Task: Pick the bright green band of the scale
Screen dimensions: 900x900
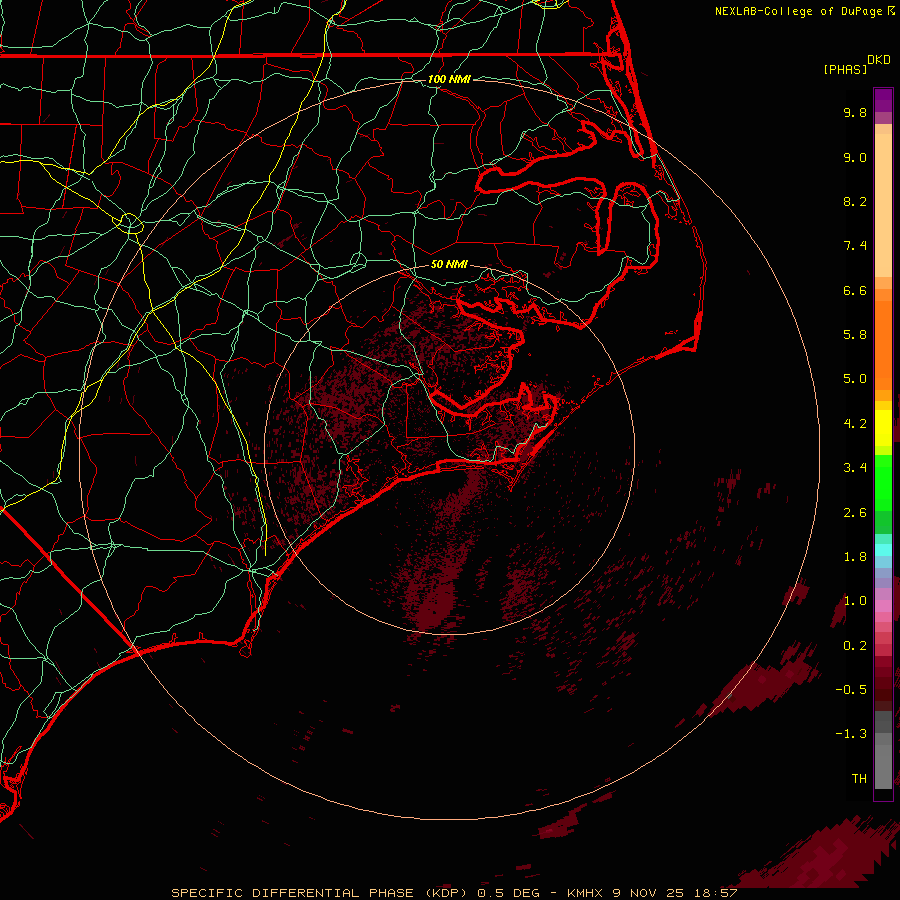Action: coord(883,483)
